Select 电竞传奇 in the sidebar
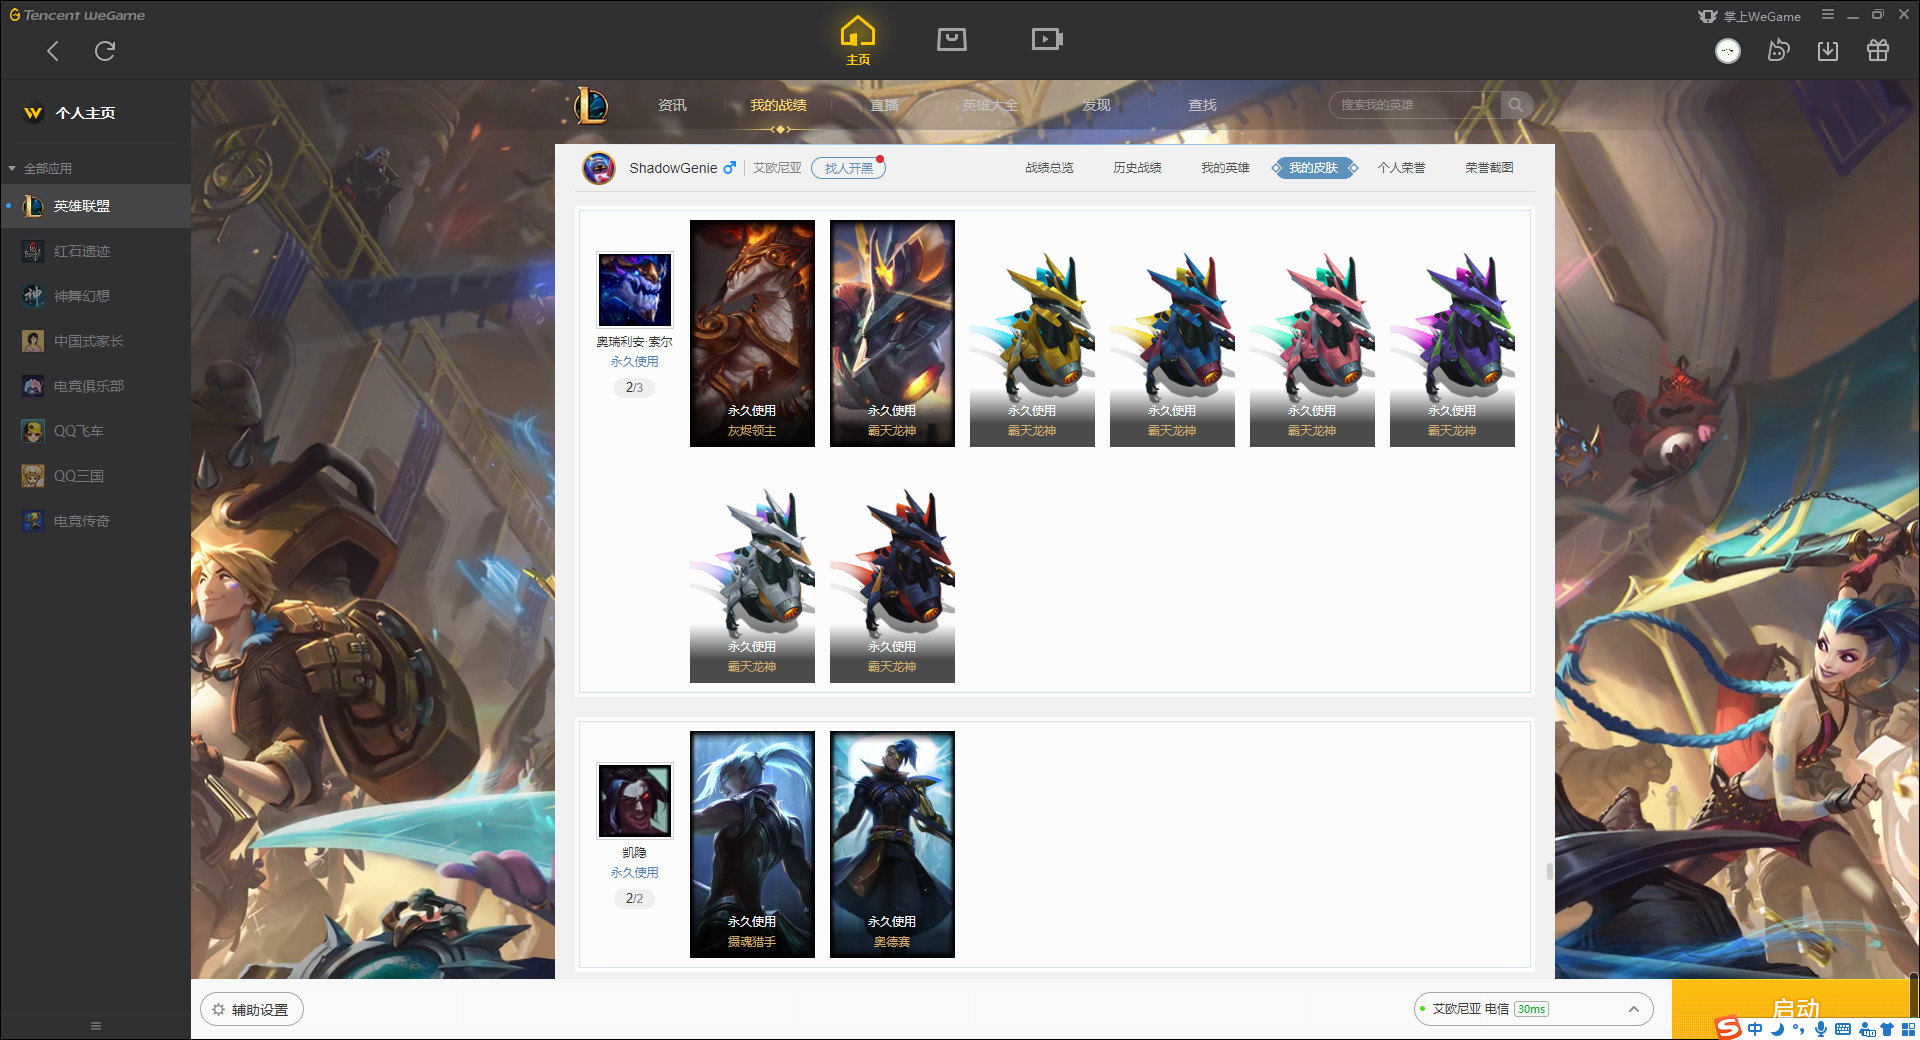 point(95,521)
